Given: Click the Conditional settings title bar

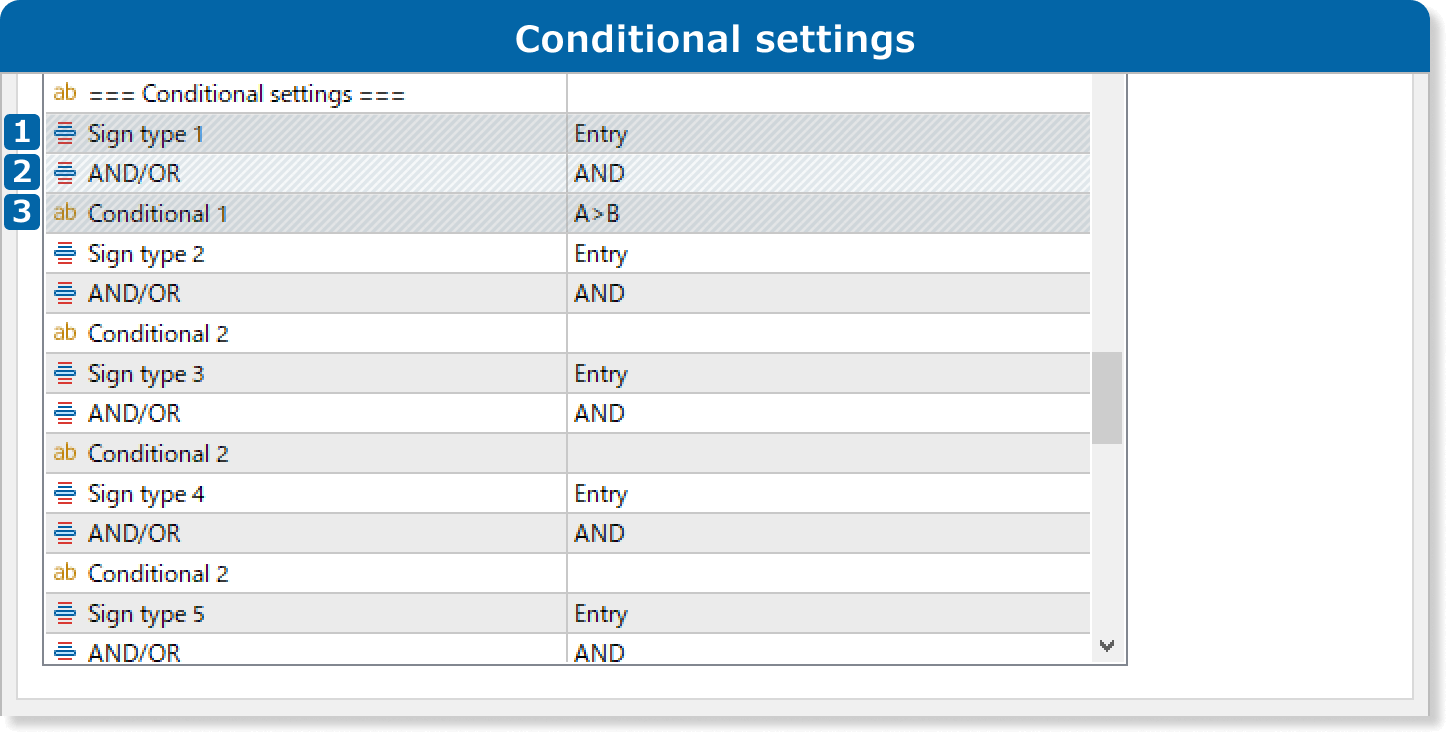Looking at the screenshot, I should click(x=715, y=38).
